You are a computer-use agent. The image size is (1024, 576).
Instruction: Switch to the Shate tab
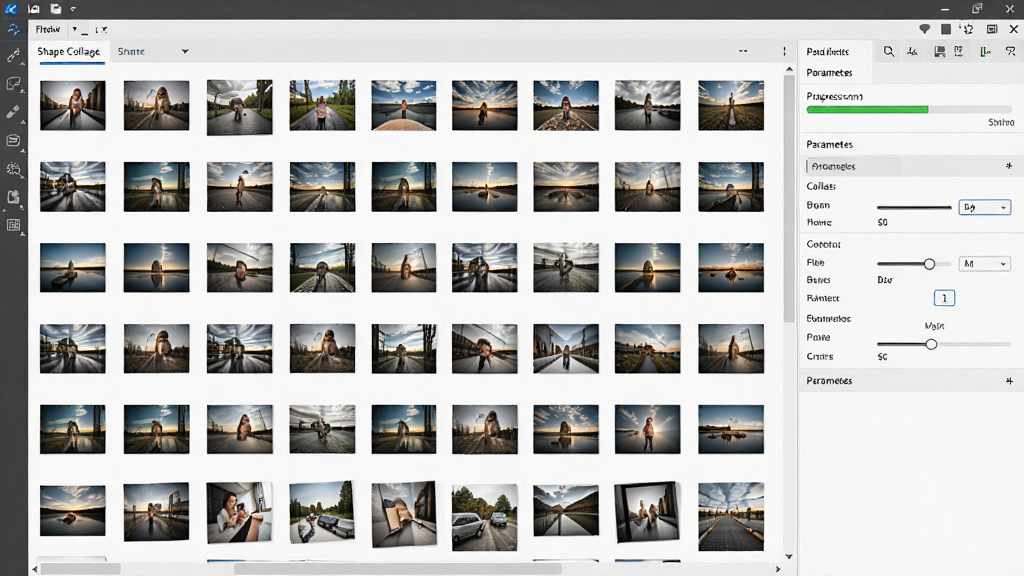click(x=131, y=52)
